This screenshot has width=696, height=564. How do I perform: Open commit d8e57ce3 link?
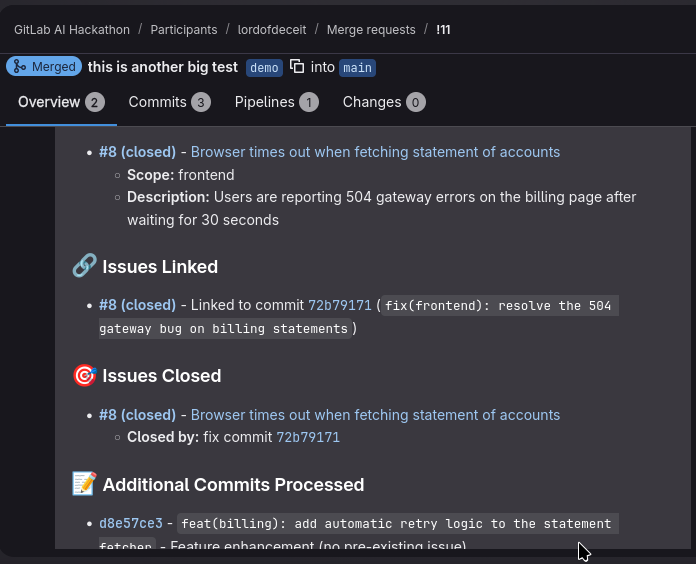point(130,523)
